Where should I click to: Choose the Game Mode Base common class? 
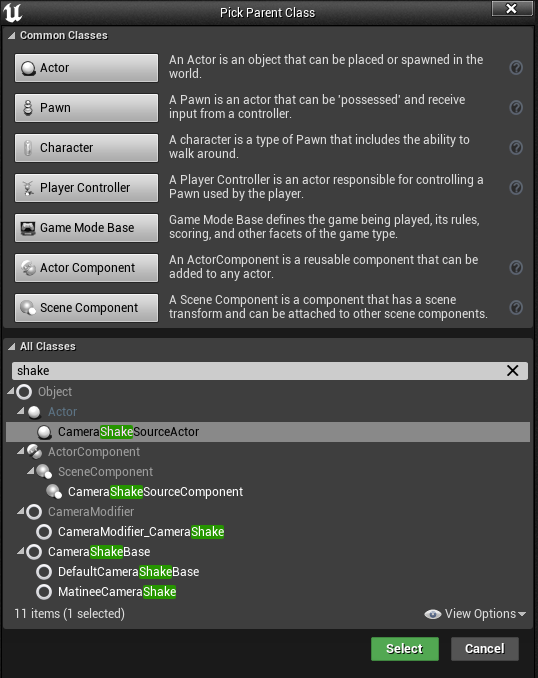point(86,228)
